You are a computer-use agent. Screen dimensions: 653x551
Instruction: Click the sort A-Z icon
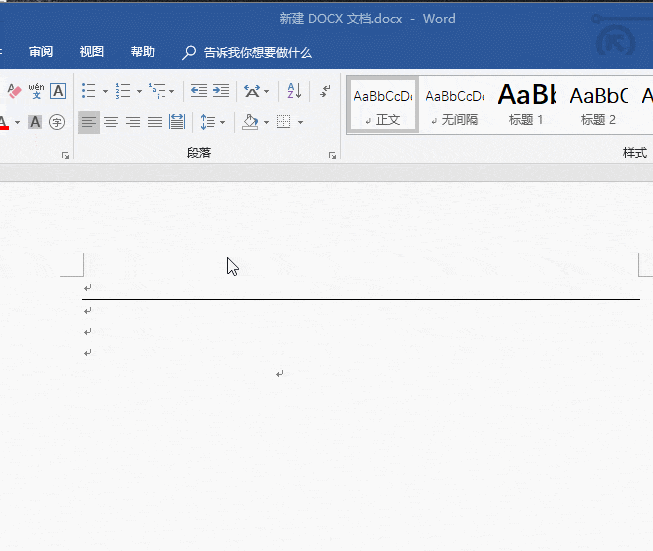294,91
